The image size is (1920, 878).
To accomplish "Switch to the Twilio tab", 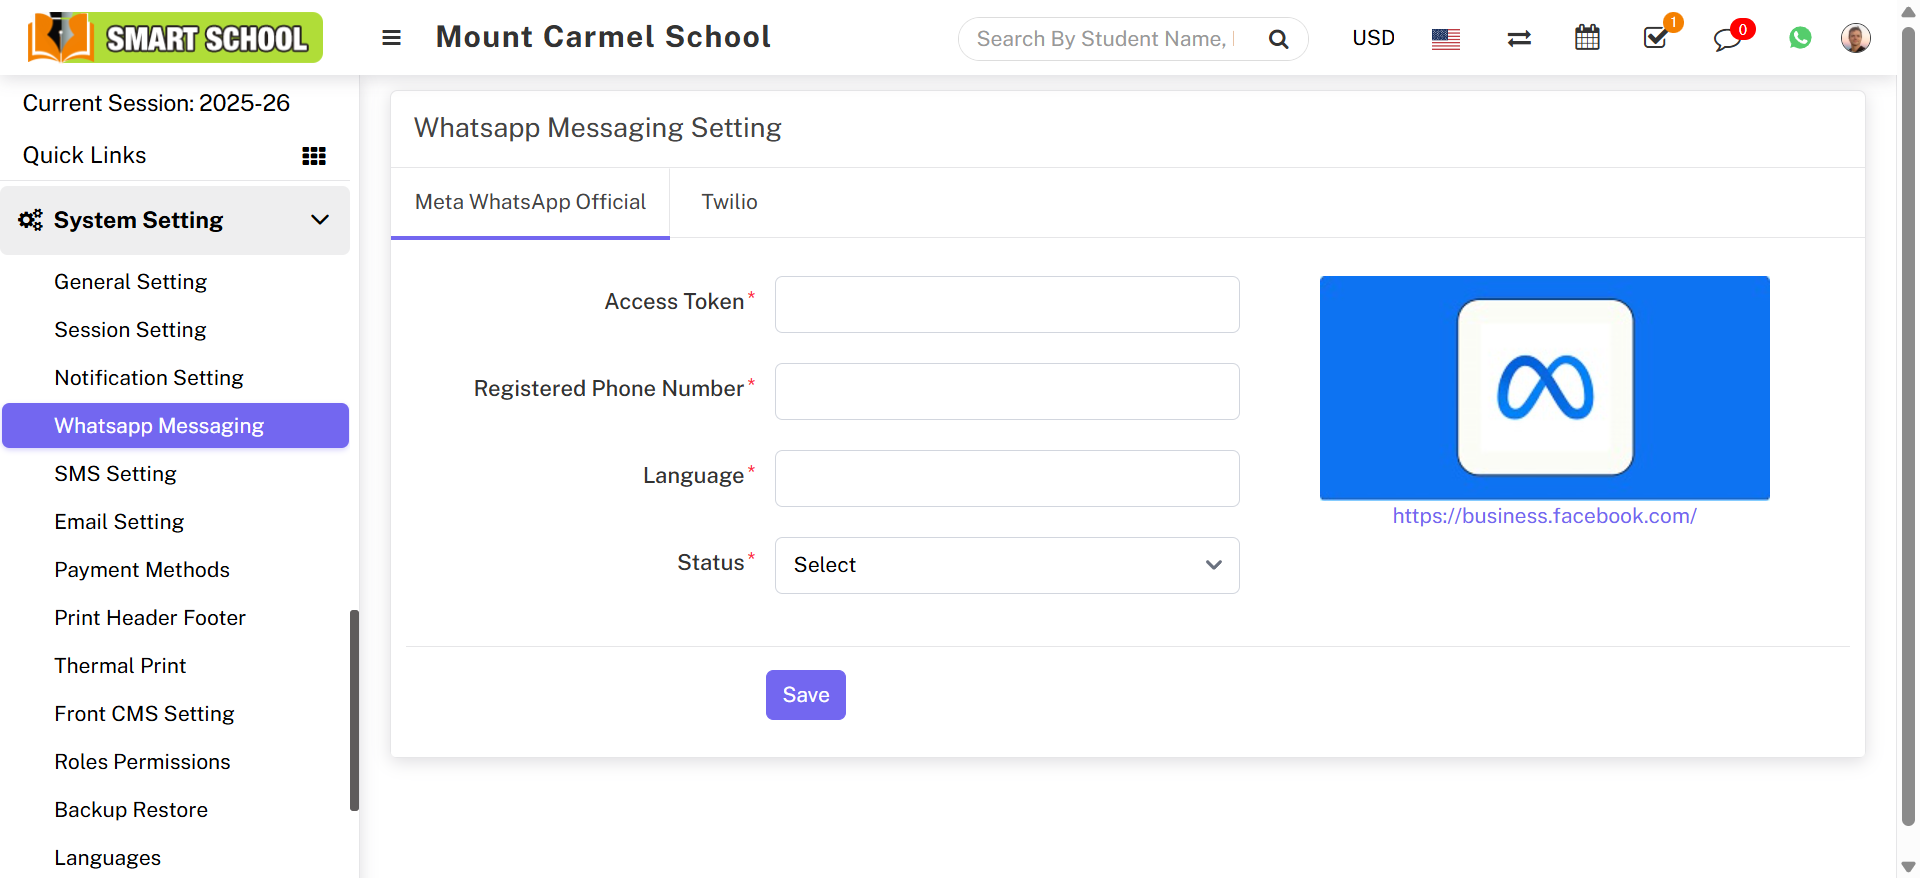I will click(729, 202).
